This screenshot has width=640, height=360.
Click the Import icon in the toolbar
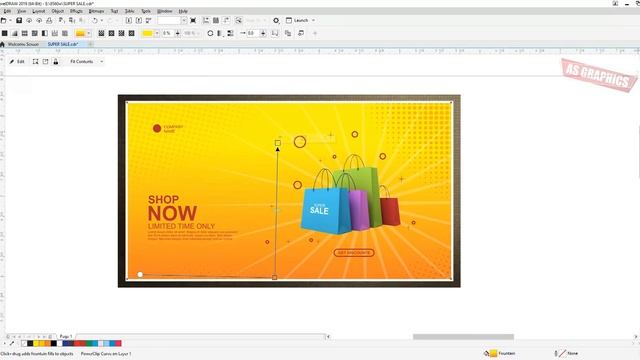[x=129, y=20]
